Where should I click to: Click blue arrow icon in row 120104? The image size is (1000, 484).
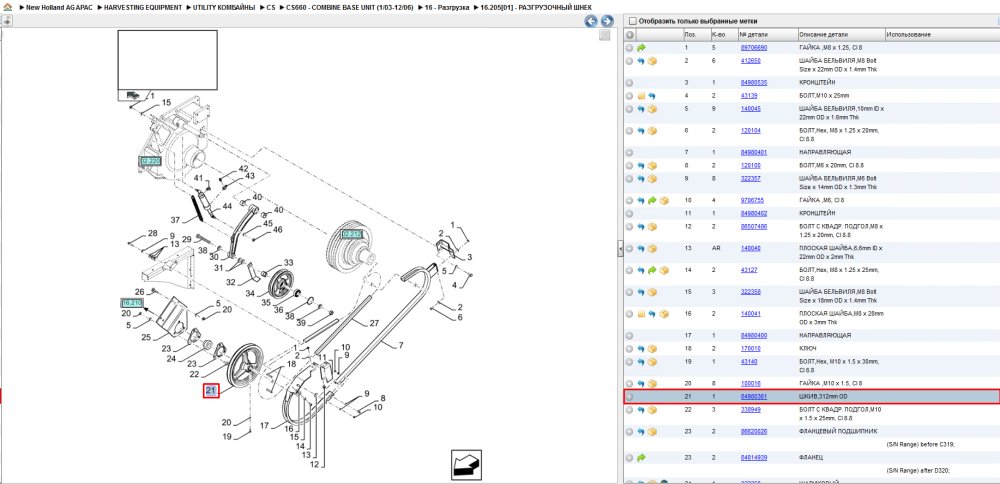[x=641, y=131]
